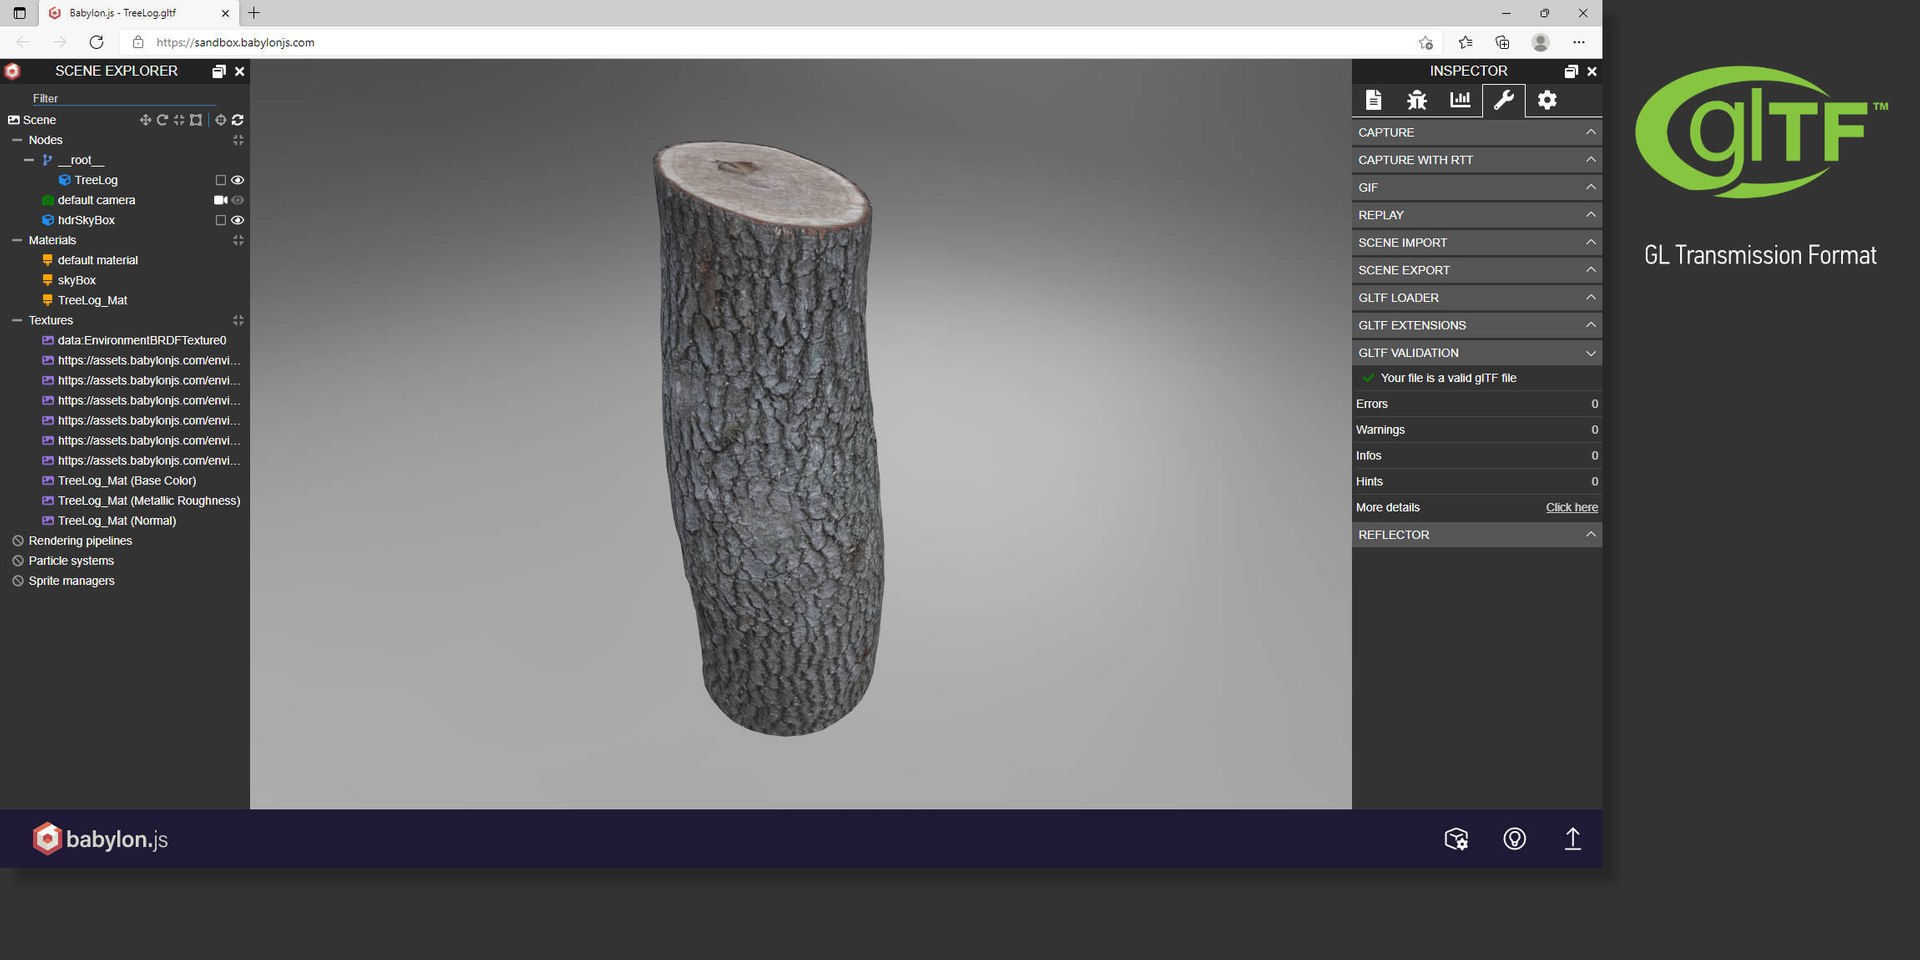This screenshot has height=960, width=1920.
Task: Collapse the Materials tree section
Action: point(17,240)
